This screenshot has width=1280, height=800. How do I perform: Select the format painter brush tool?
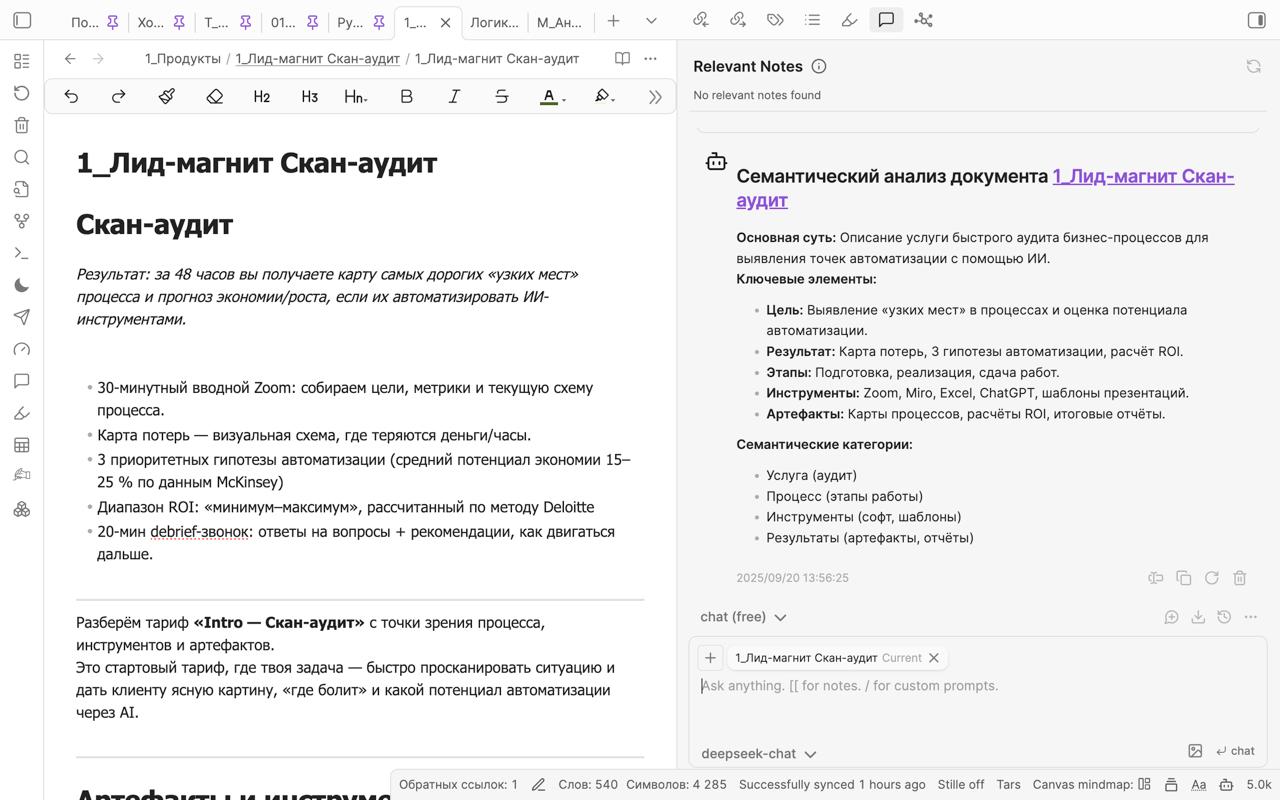pyautogui.click(x=167, y=96)
